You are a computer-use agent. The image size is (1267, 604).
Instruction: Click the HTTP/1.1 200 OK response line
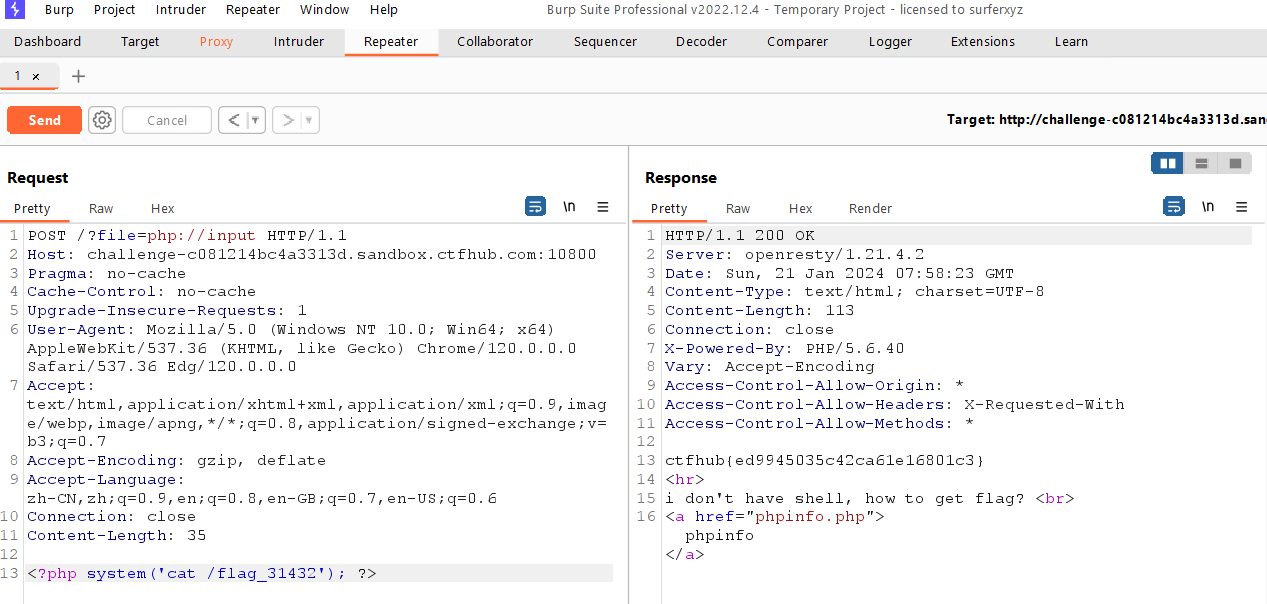(740, 236)
